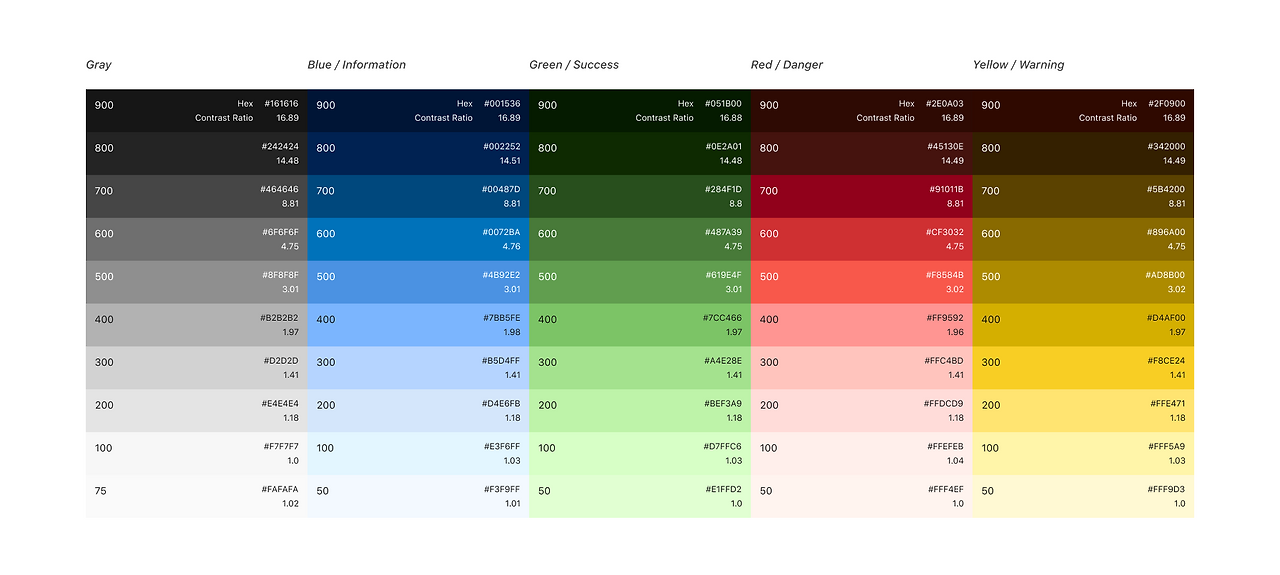The width and height of the screenshot is (1280, 575).
Task: Choose the Blue 700 swatch #00487D
Action: tap(419, 197)
